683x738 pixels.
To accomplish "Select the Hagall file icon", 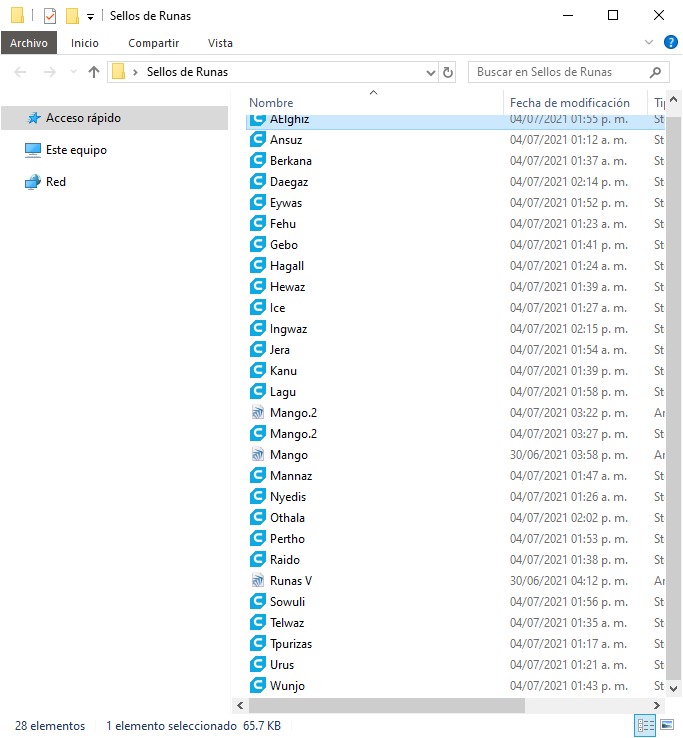I will (257, 265).
